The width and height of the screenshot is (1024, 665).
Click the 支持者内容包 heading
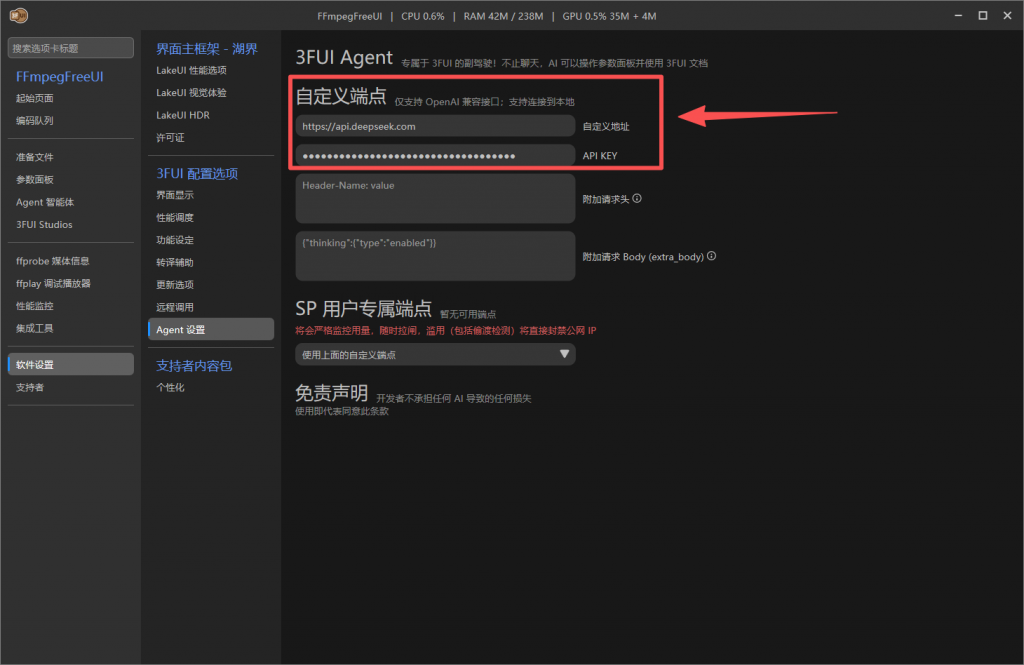[x=194, y=366]
